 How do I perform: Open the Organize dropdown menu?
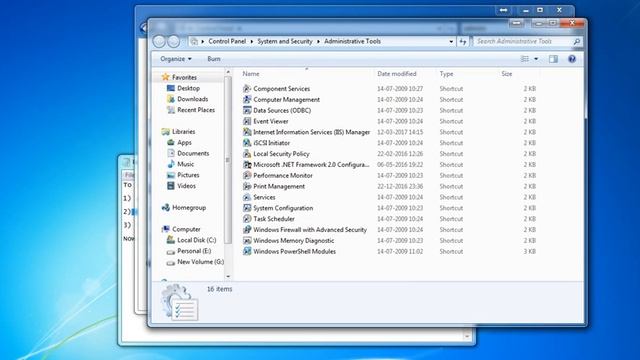[x=176, y=59]
